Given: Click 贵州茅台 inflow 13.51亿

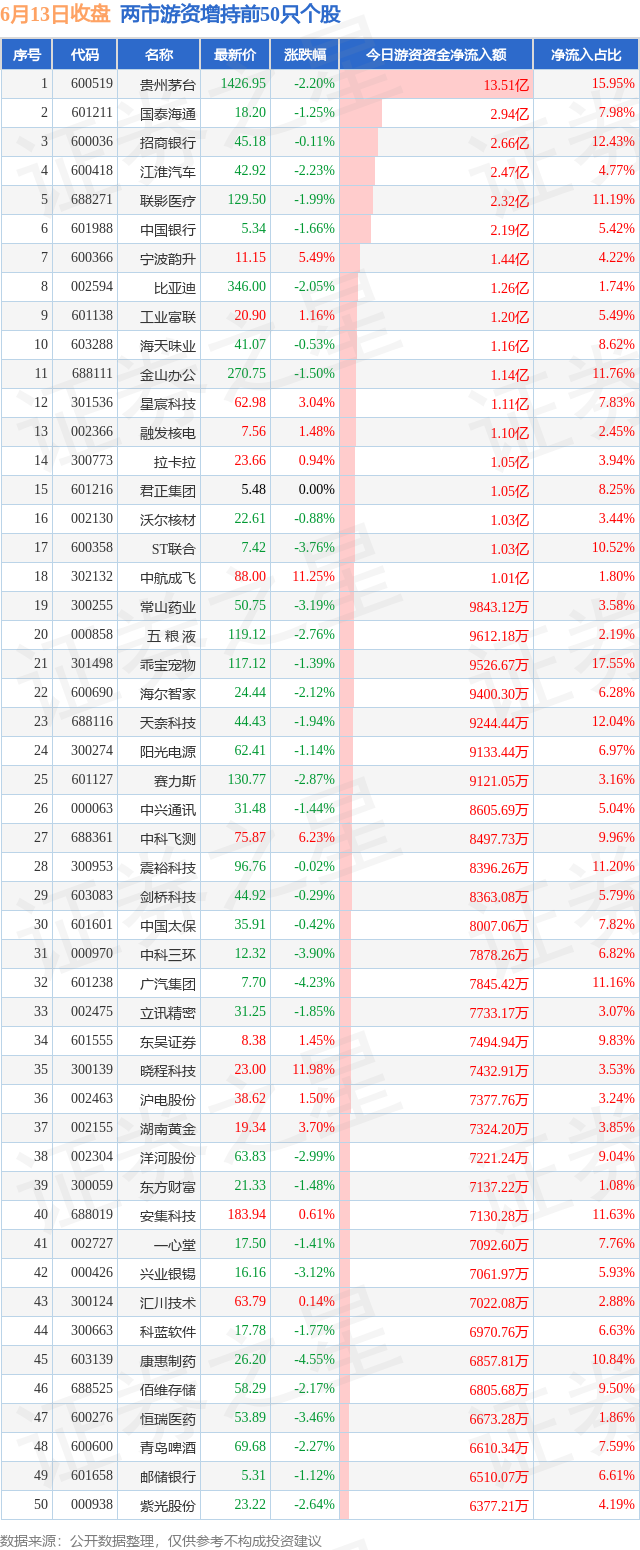Looking at the screenshot, I should click(x=506, y=85).
